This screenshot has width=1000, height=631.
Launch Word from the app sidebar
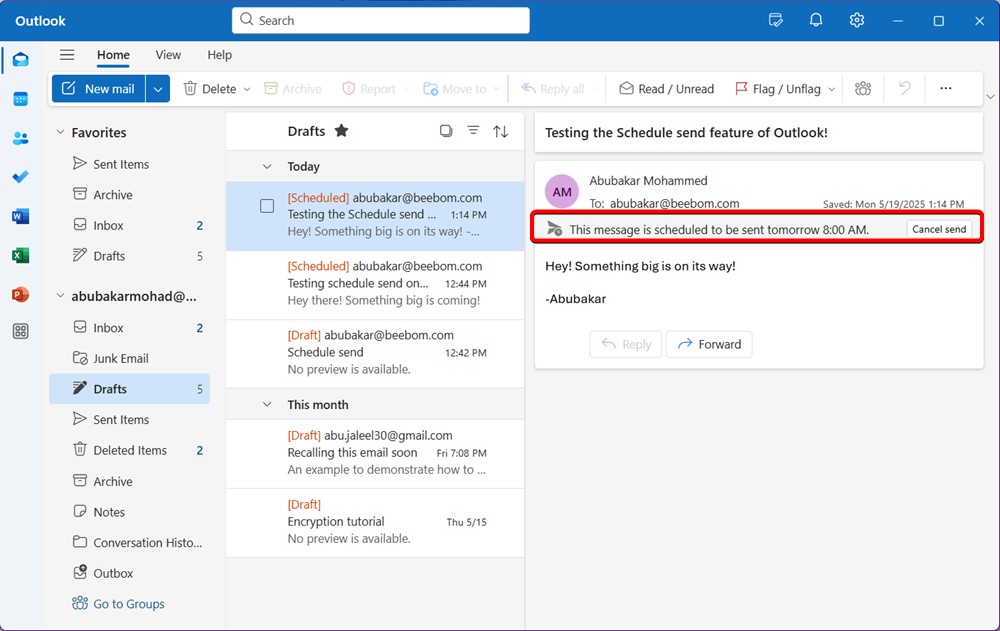point(20,216)
